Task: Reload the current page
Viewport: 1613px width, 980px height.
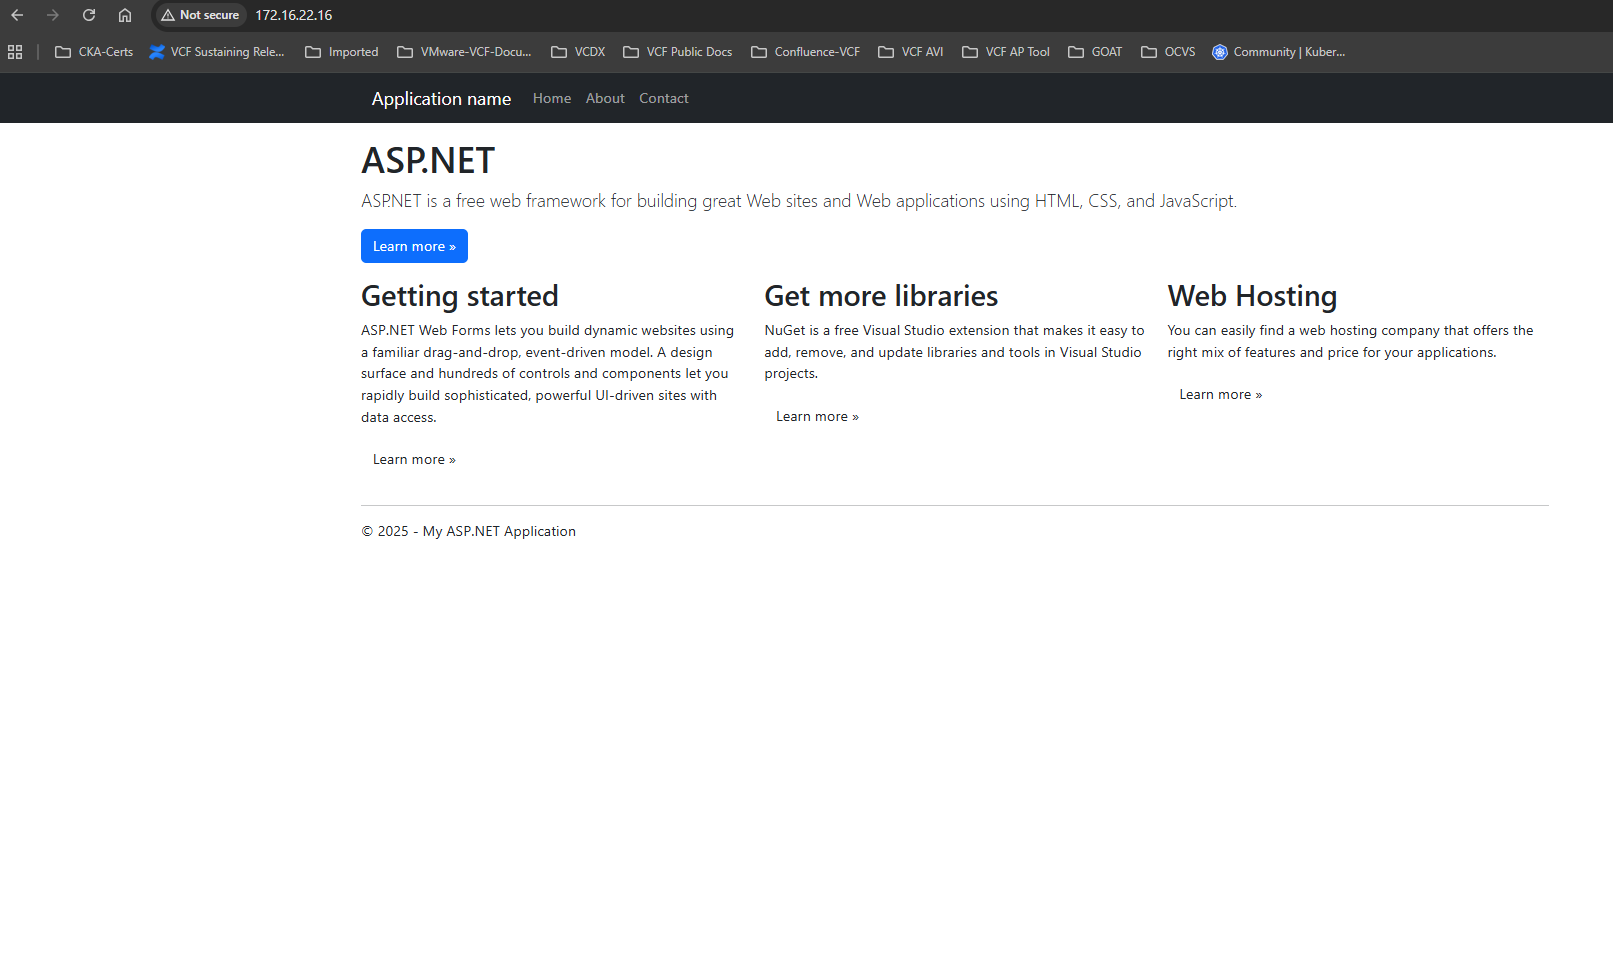Action: tap(89, 15)
